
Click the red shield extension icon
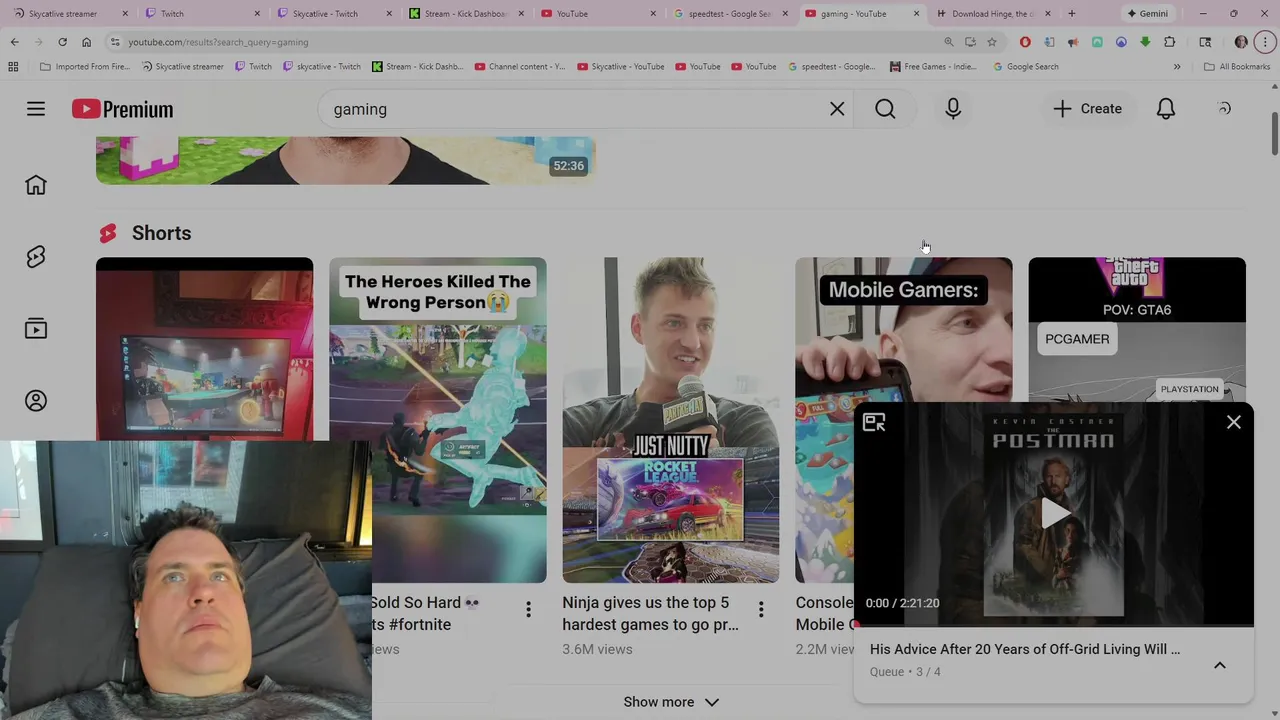click(x=1025, y=42)
